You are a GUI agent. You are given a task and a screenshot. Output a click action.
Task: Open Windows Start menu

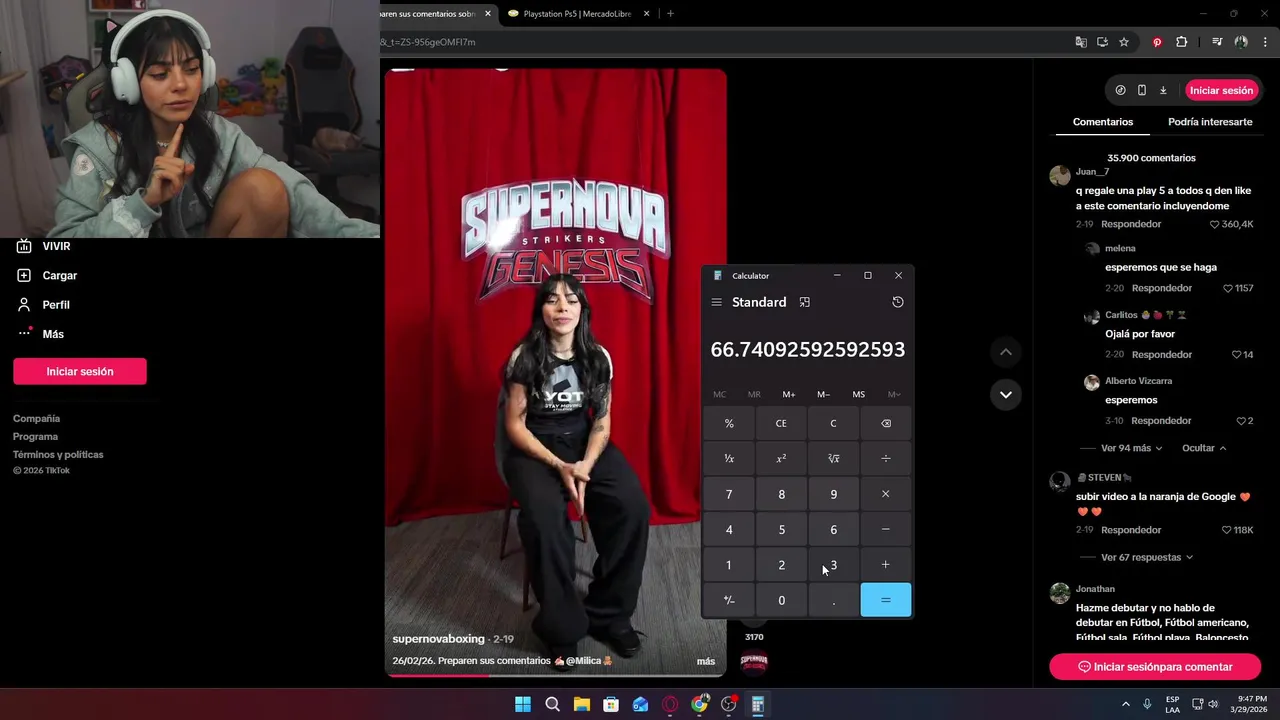pos(522,704)
